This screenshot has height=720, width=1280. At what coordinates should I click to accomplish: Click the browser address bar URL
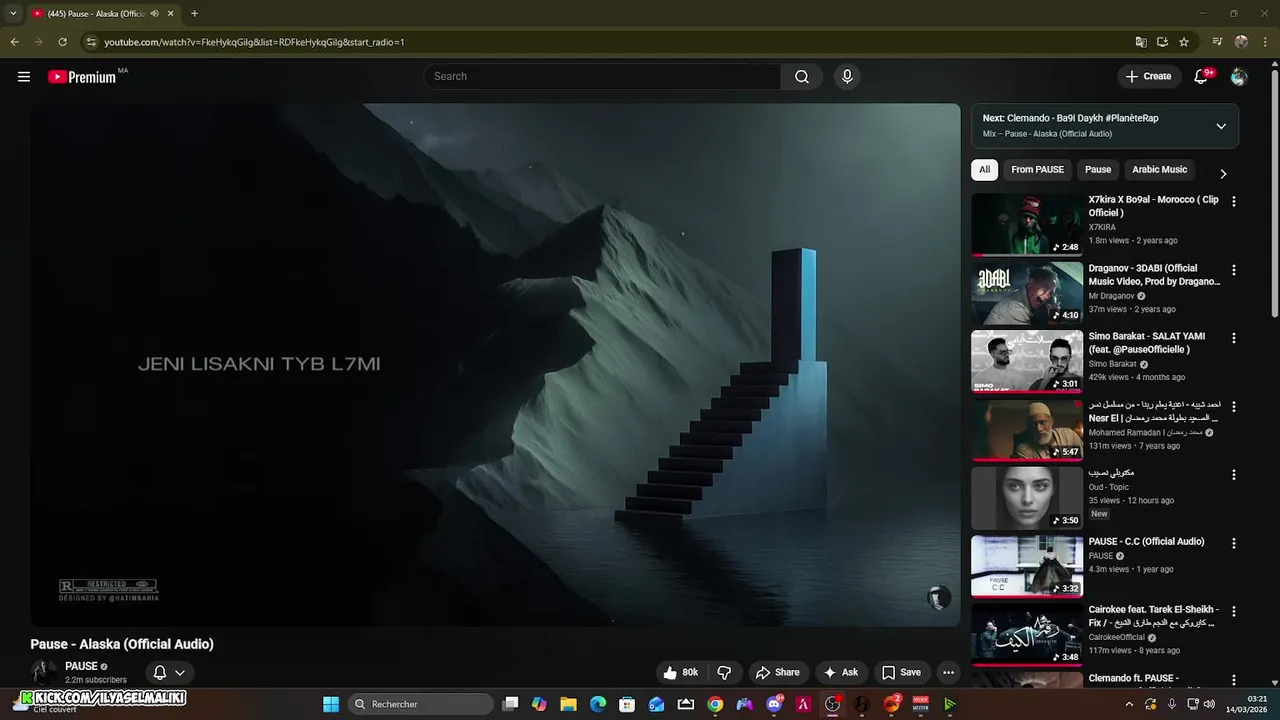(254, 42)
